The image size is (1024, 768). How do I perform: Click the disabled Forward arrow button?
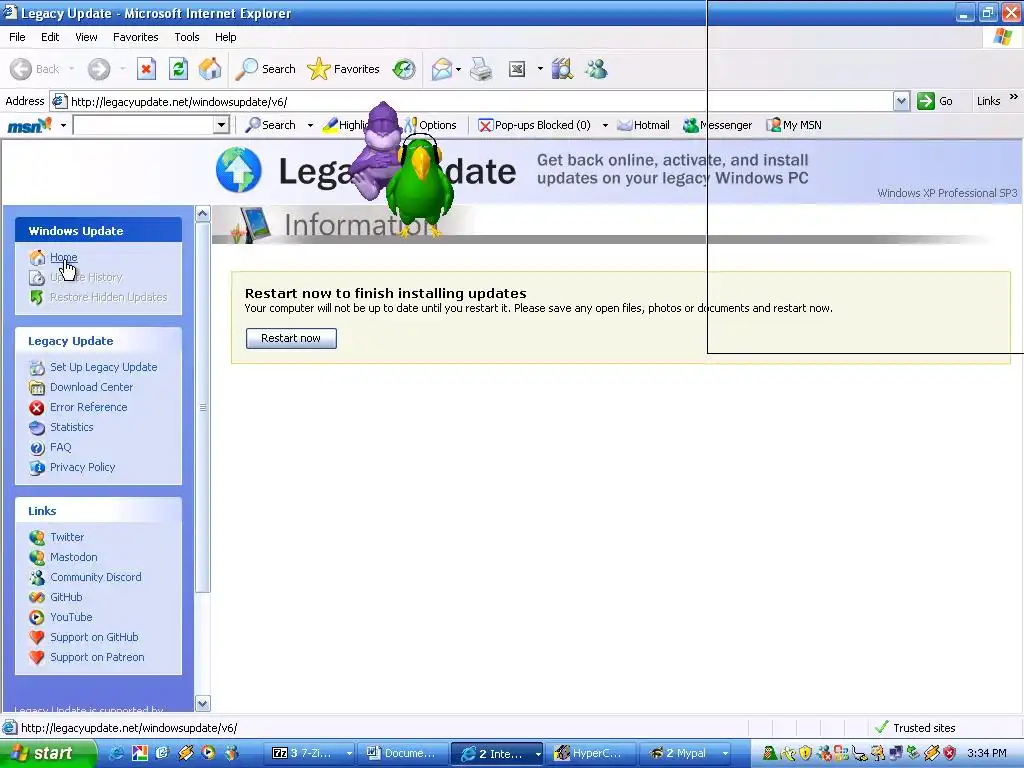tap(99, 69)
